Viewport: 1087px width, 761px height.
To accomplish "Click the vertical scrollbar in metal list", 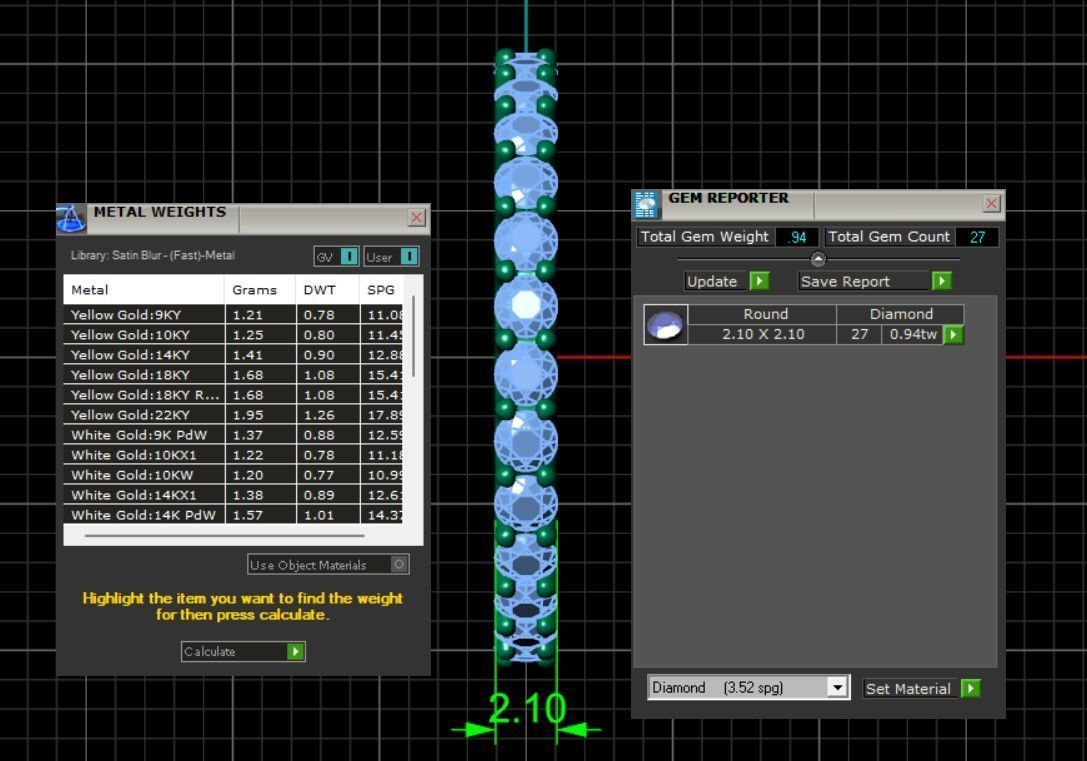I will (x=414, y=336).
